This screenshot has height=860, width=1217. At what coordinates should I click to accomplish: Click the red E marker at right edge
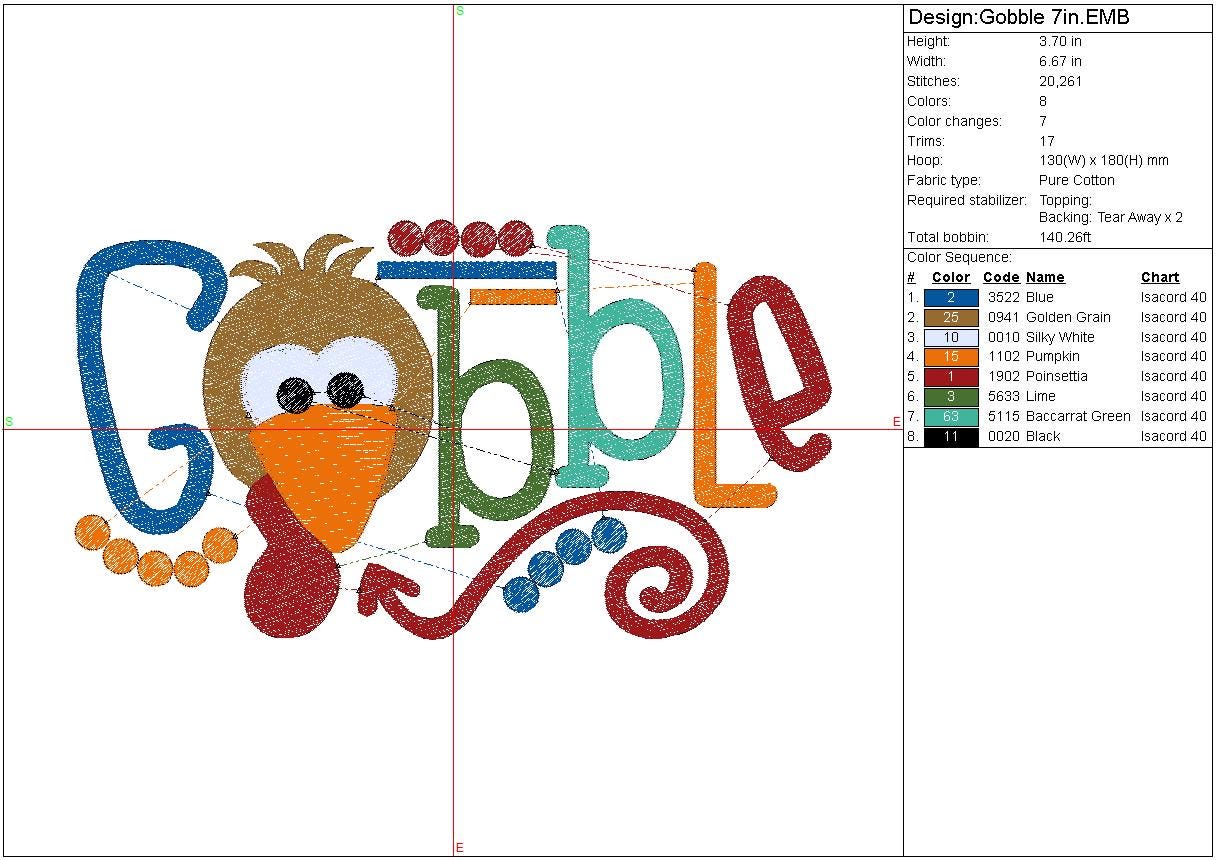(897, 422)
